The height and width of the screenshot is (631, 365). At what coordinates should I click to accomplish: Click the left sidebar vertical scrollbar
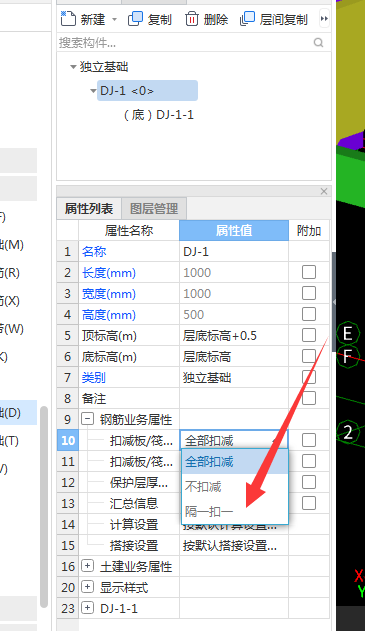click(44, 507)
